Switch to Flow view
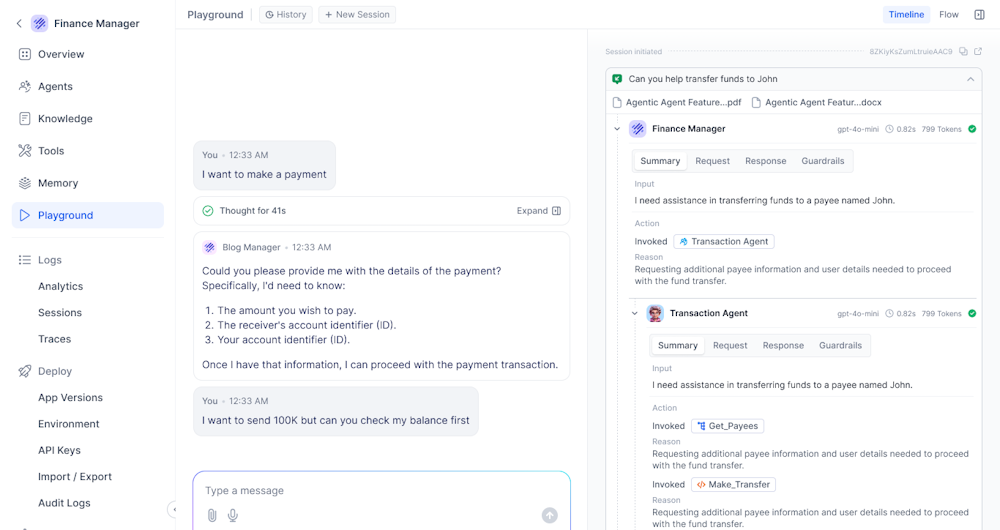Screen dimensions: 1000x530 tap(948, 15)
